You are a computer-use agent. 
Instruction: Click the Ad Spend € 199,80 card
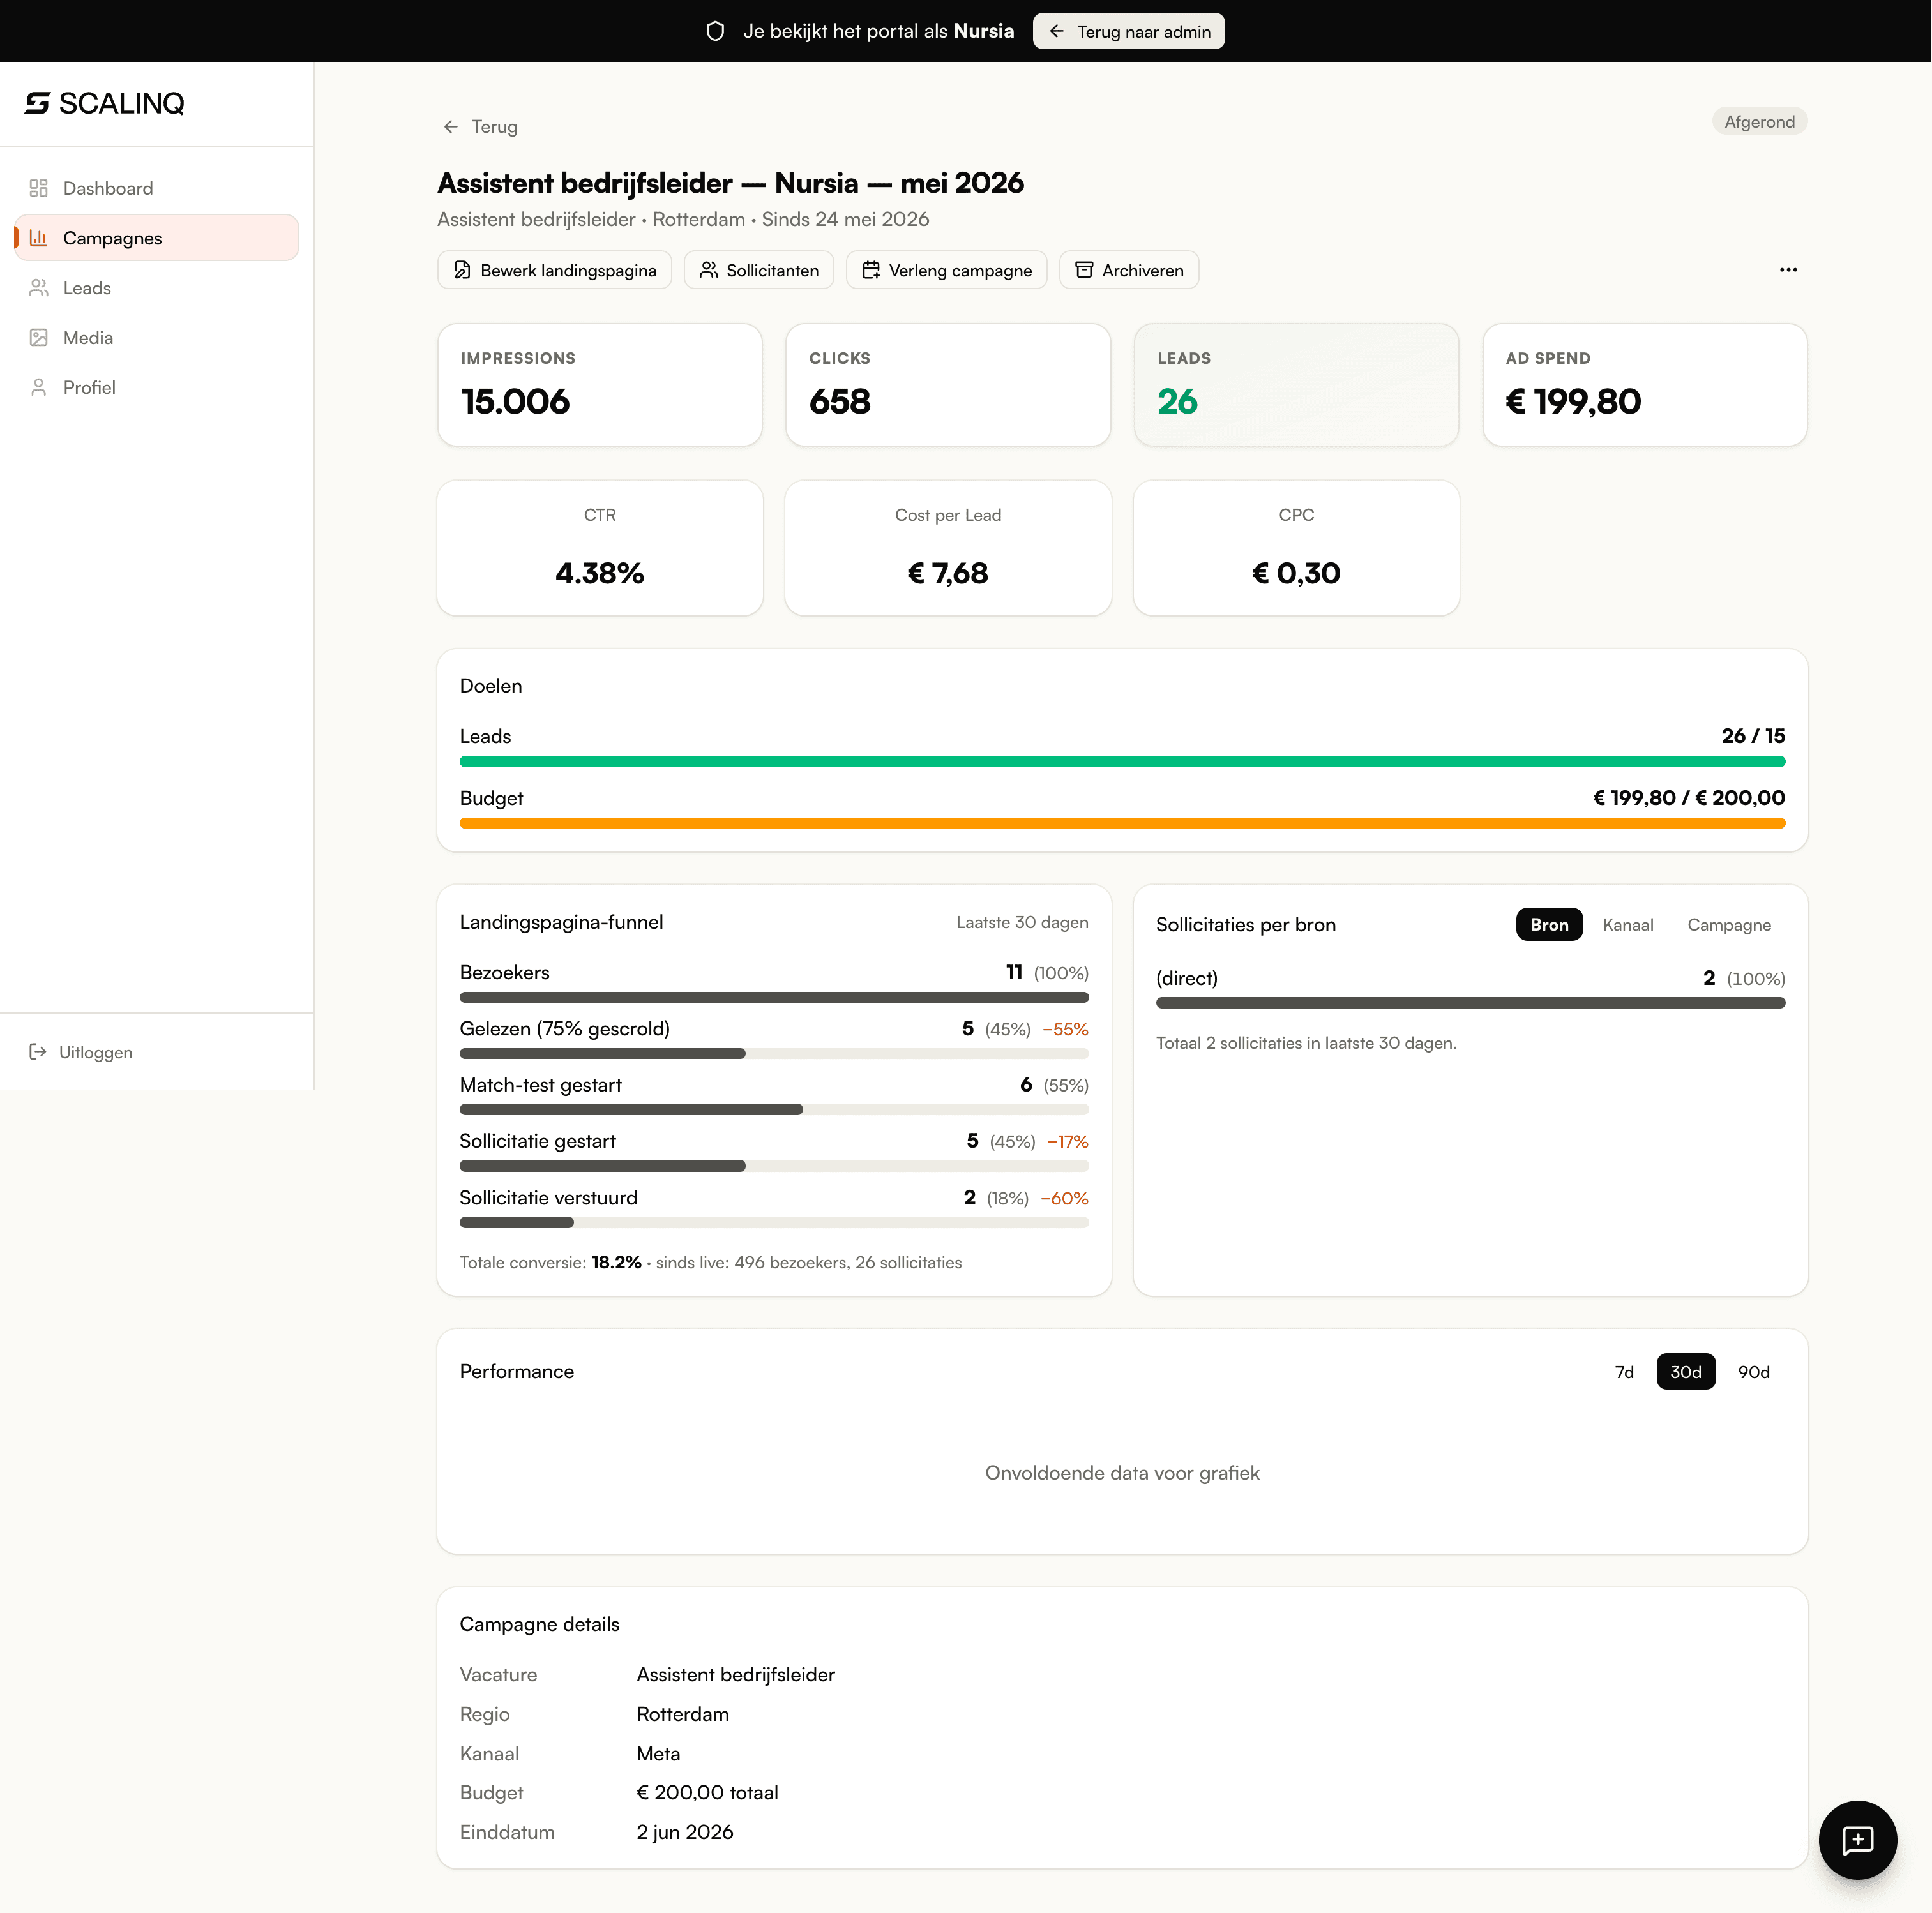coord(1645,385)
